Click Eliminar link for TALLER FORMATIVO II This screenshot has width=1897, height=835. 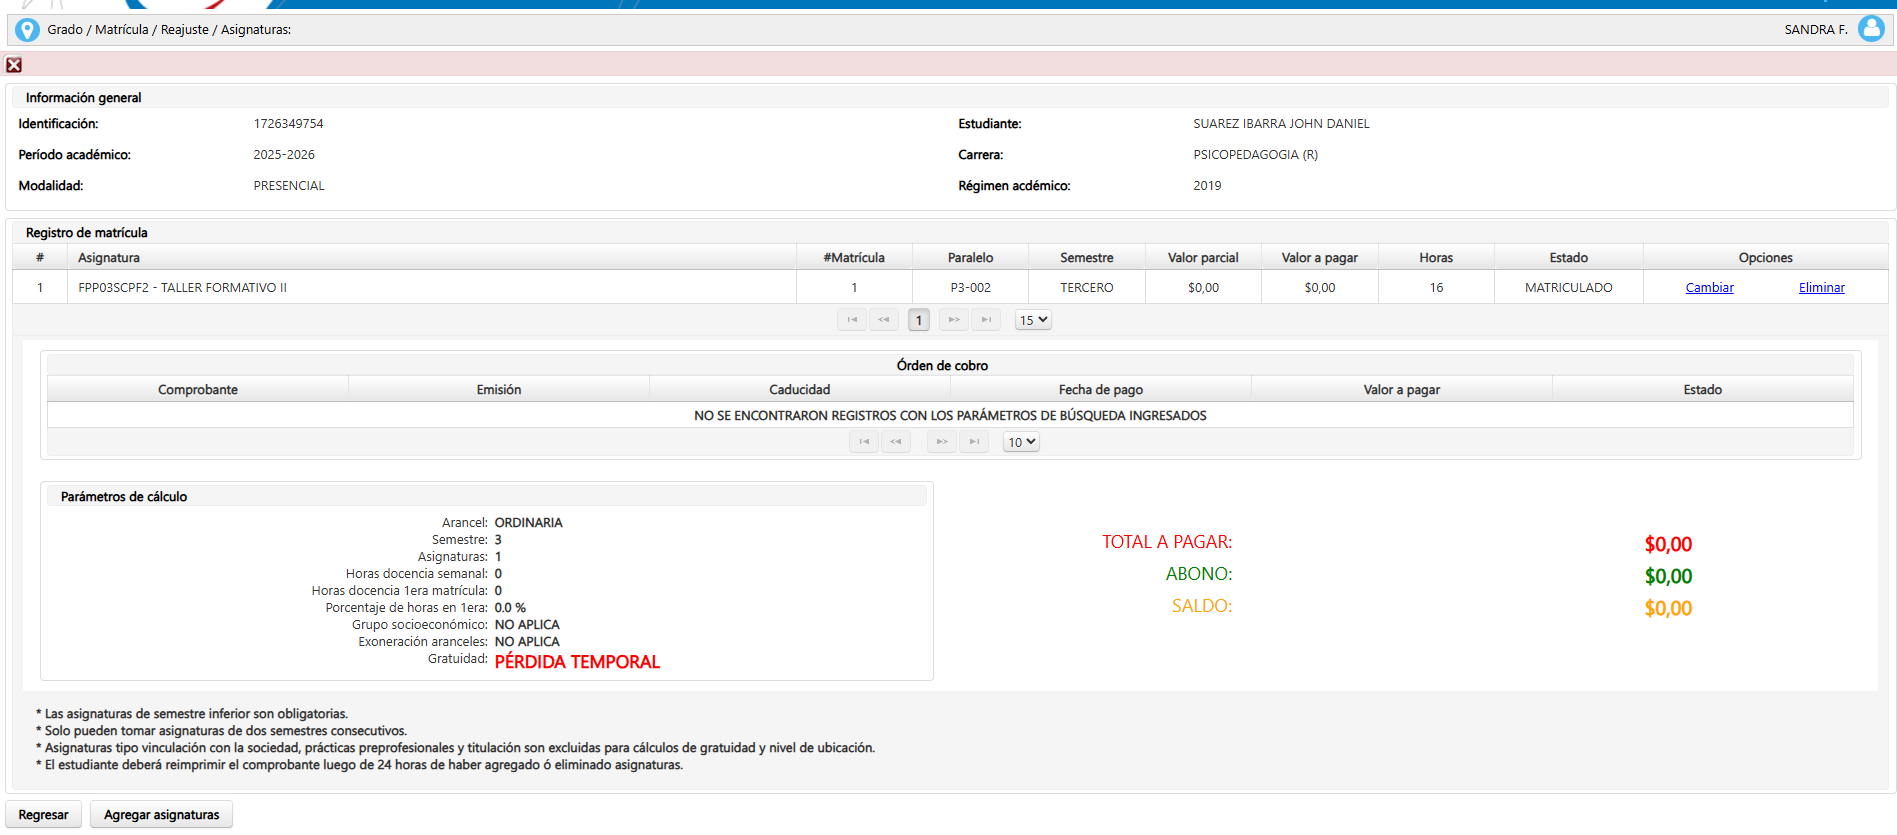click(x=1821, y=288)
